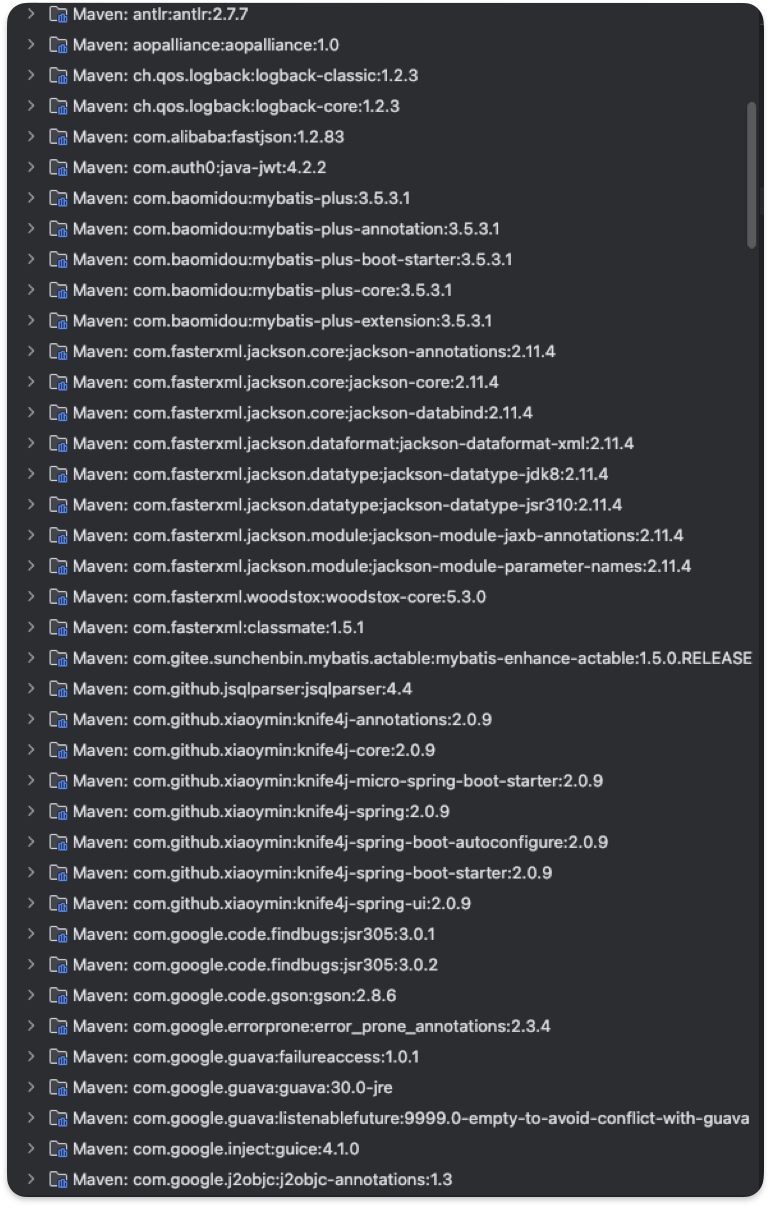
Task: Expand the findbugs jsr305:3.0.1 node
Action: 31,934
